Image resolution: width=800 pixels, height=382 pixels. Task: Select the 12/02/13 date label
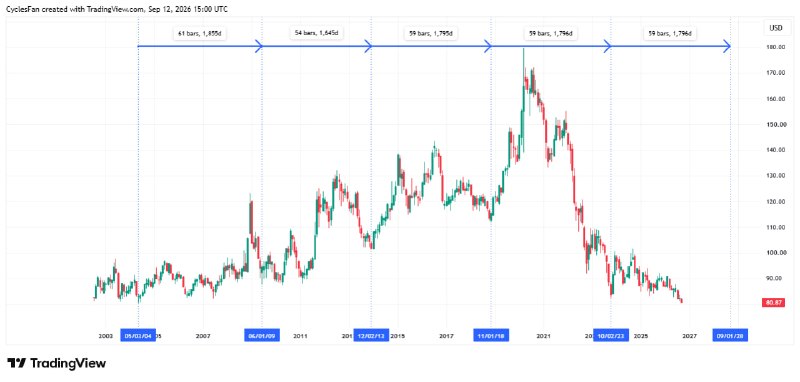tap(371, 336)
